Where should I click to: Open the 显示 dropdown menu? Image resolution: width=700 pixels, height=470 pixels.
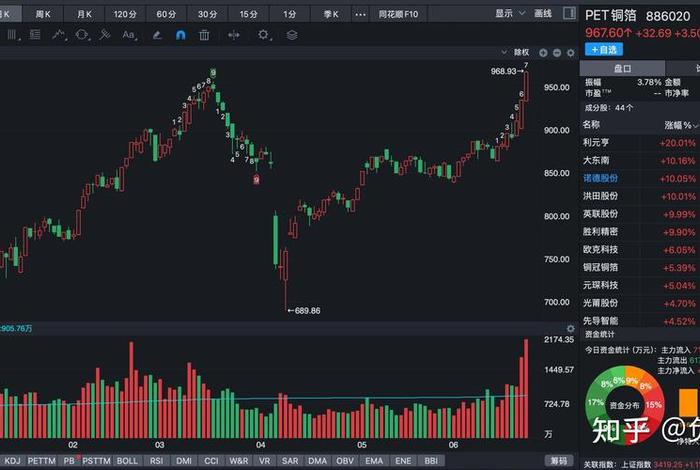click(509, 14)
